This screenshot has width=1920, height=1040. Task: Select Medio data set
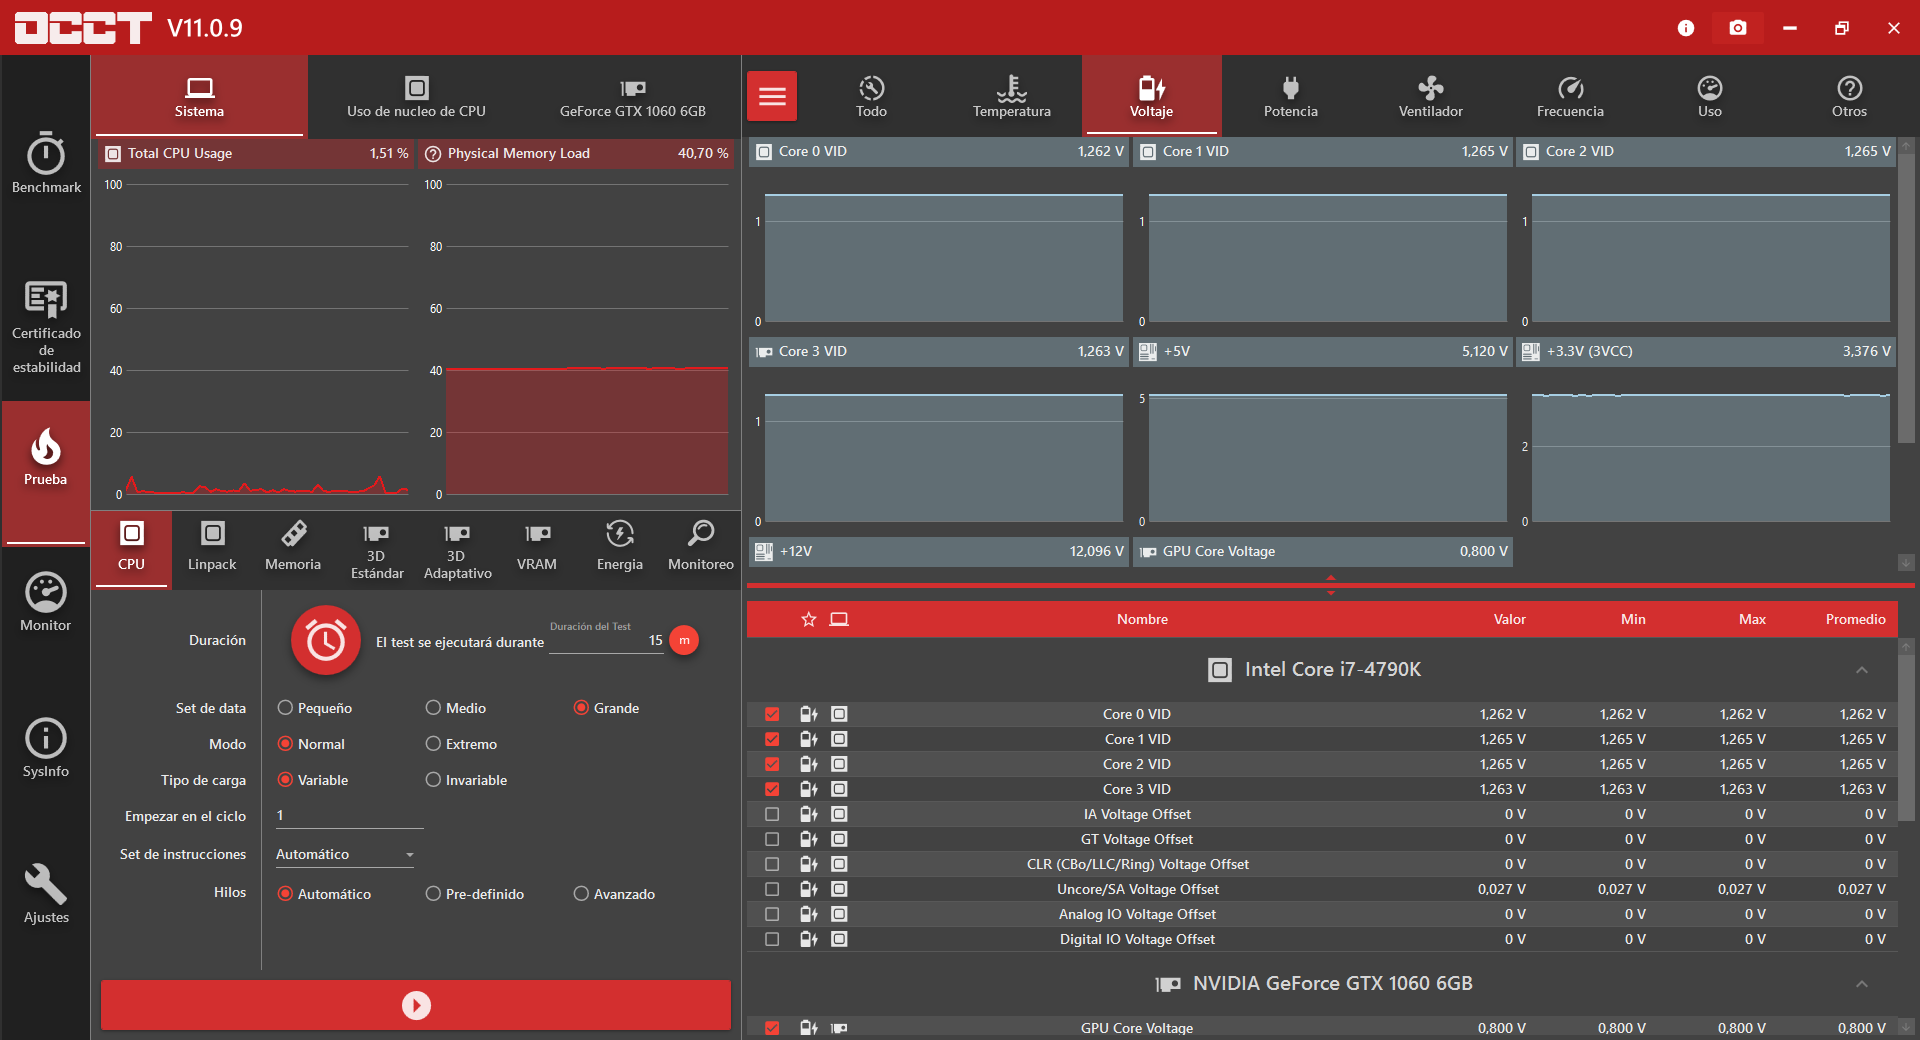coord(456,708)
